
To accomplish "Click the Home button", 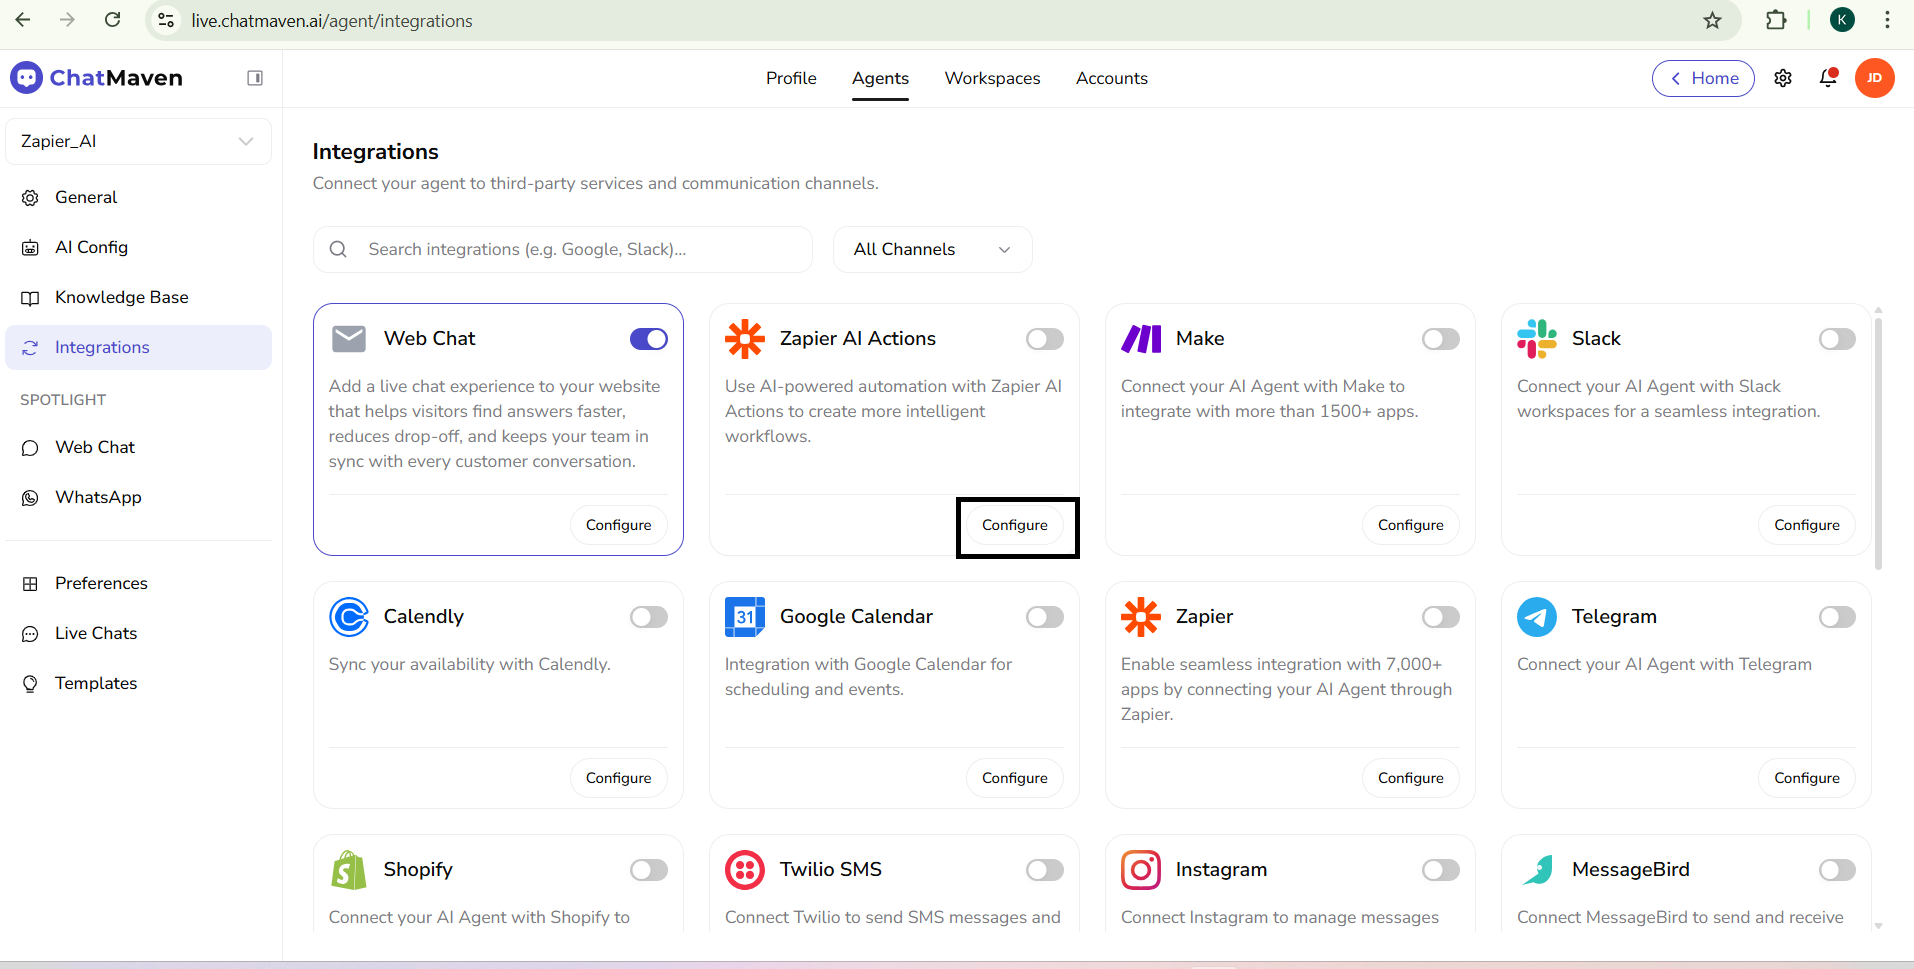I will (1702, 78).
